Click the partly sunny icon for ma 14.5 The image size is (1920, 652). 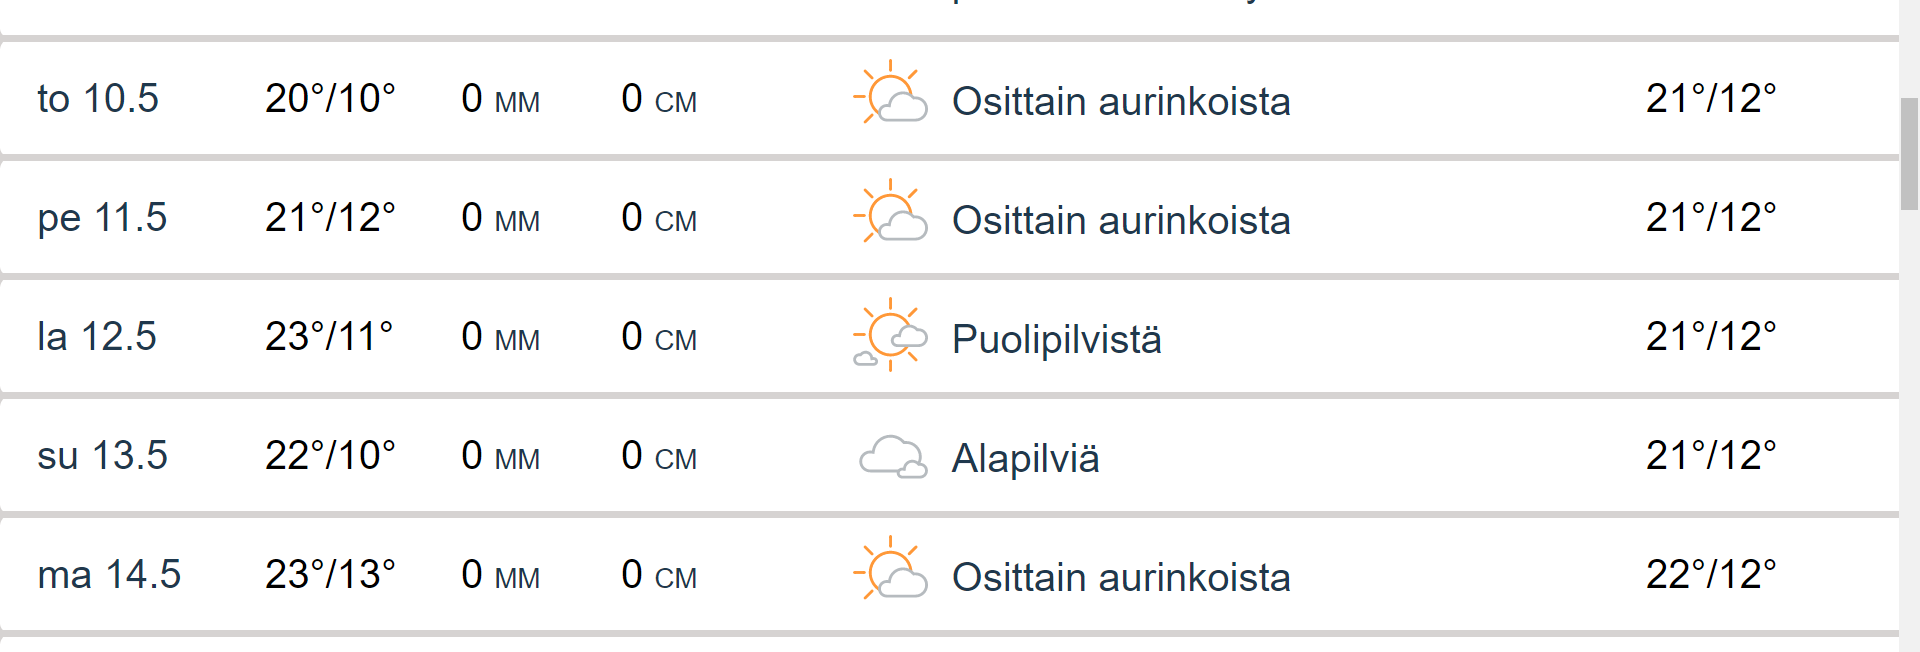(890, 570)
